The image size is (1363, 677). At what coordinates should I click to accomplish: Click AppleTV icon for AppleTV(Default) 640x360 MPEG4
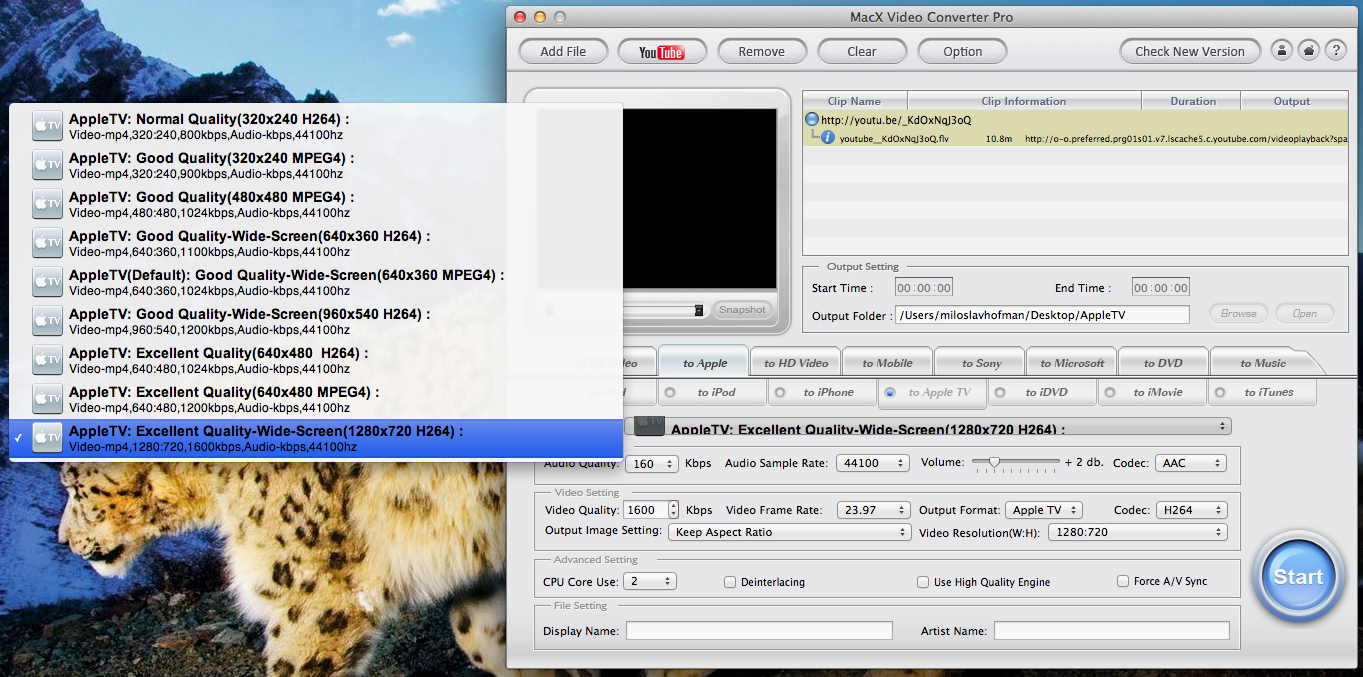point(47,281)
